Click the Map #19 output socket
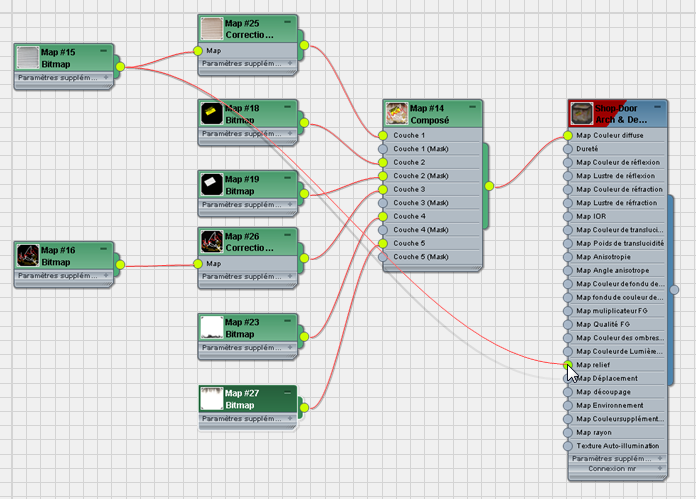 pyautogui.click(x=304, y=194)
